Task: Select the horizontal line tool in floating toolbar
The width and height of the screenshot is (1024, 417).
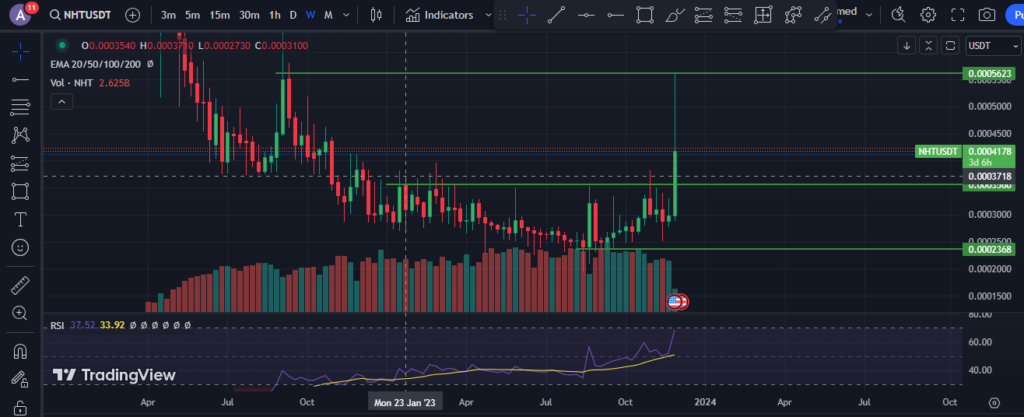Action: pyautogui.click(x=586, y=15)
